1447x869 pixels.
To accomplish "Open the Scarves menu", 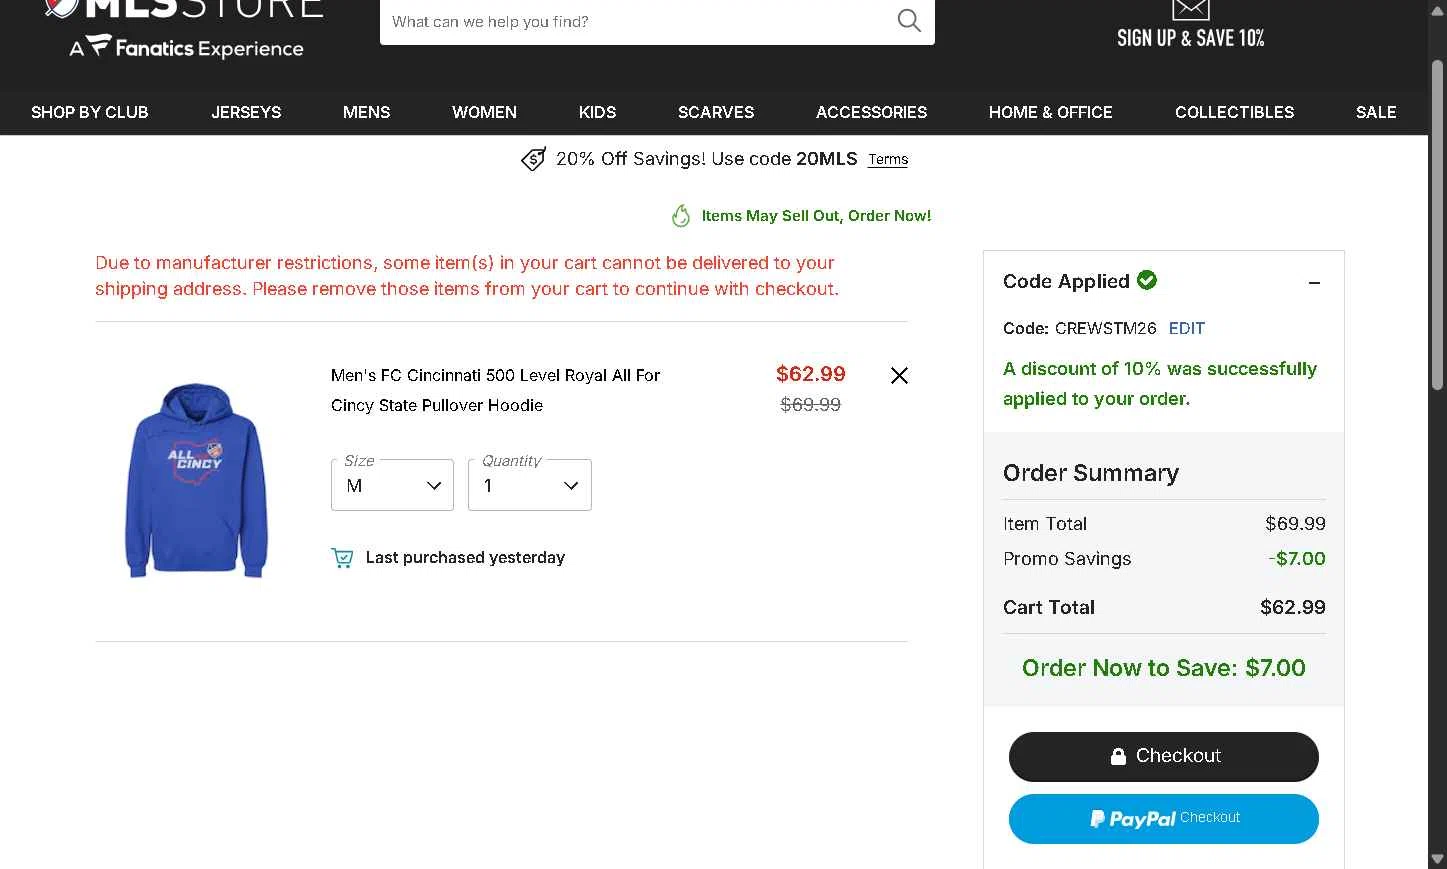I will [716, 112].
